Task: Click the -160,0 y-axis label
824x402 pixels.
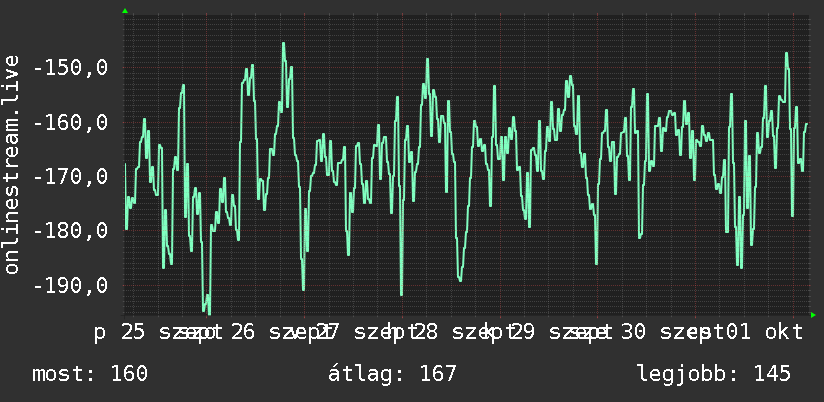Action: click(x=70, y=123)
